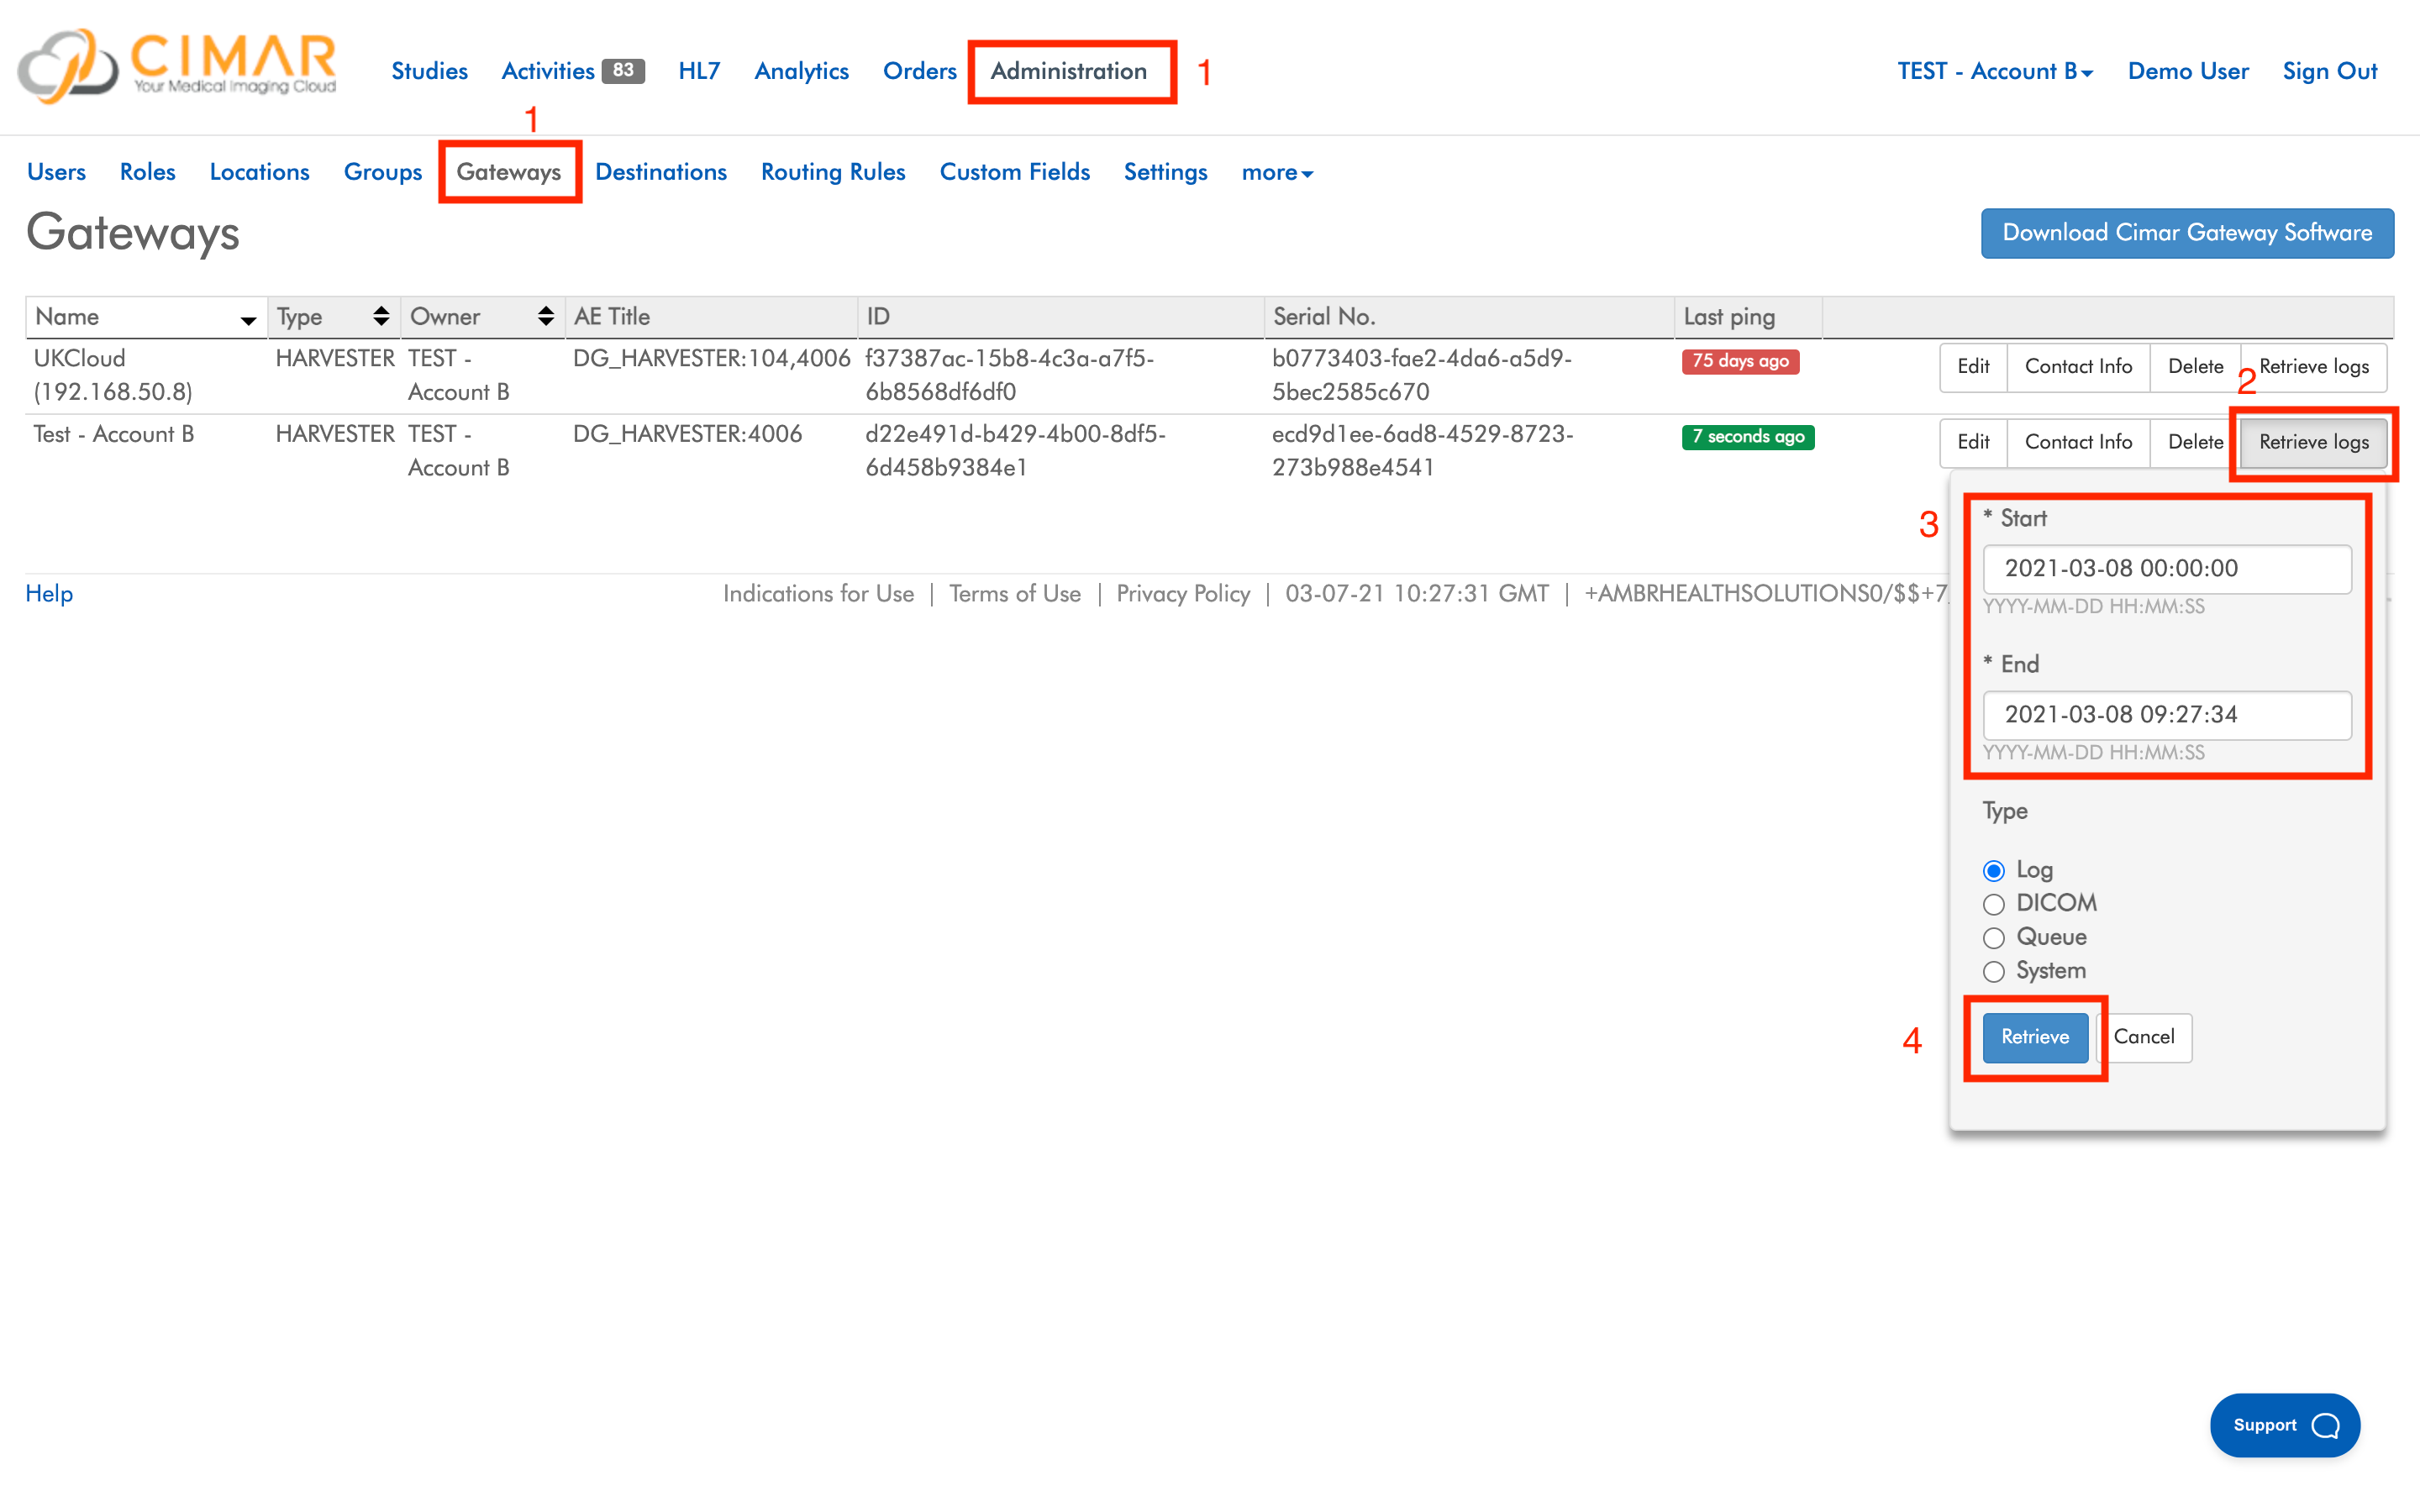Click the Name column sort arrow
This screenshot has width=2420, height=1512.
[x=247, y=320]
